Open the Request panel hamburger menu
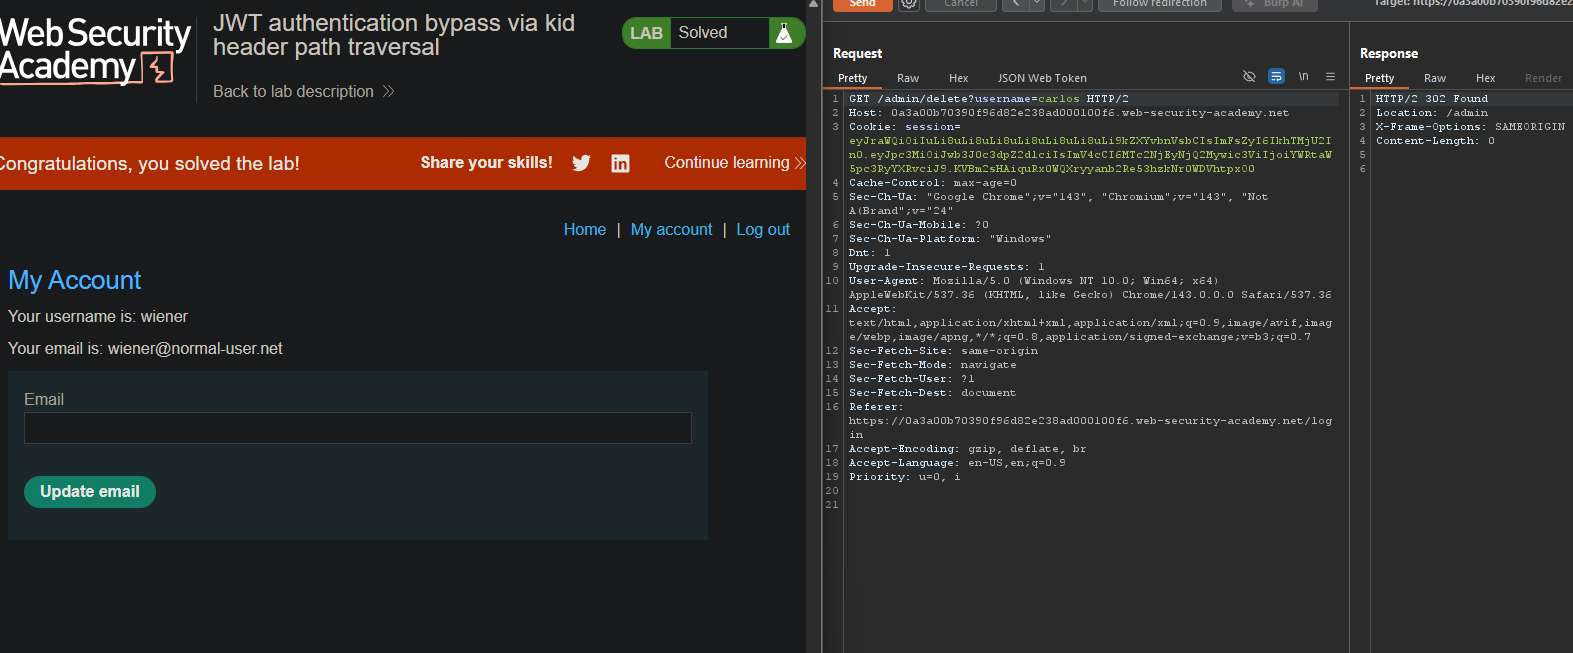Screen dimensions: 1573x653 pos(1330,76)
